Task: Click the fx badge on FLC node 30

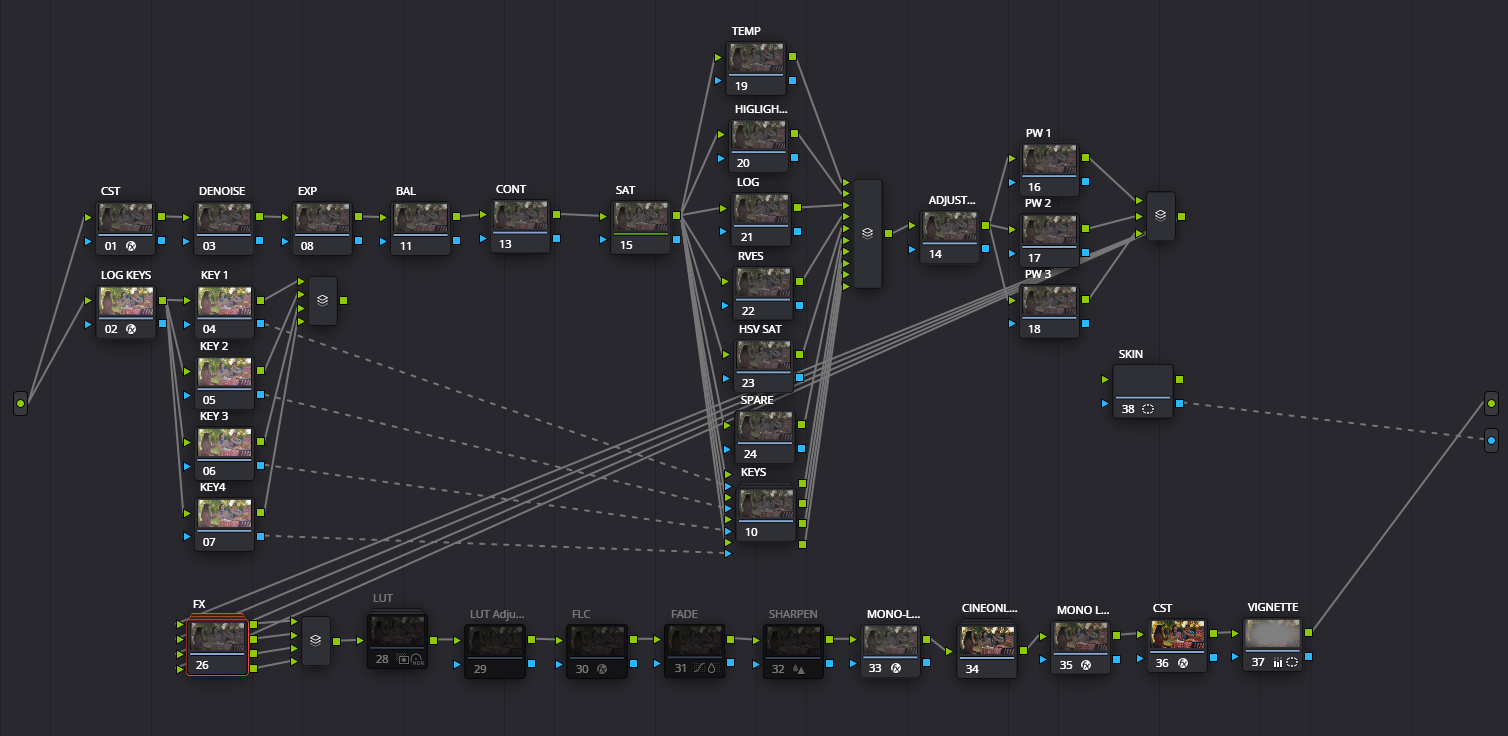Action: (602, 669)
